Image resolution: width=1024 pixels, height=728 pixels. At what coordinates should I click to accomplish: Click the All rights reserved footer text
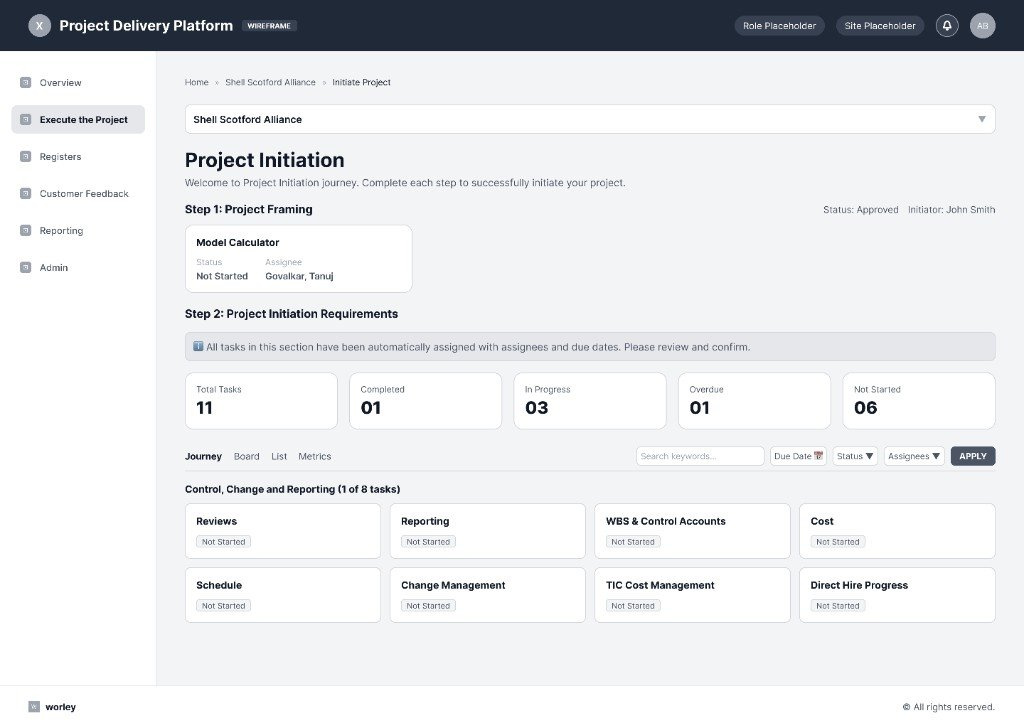[x=948, y=706]
